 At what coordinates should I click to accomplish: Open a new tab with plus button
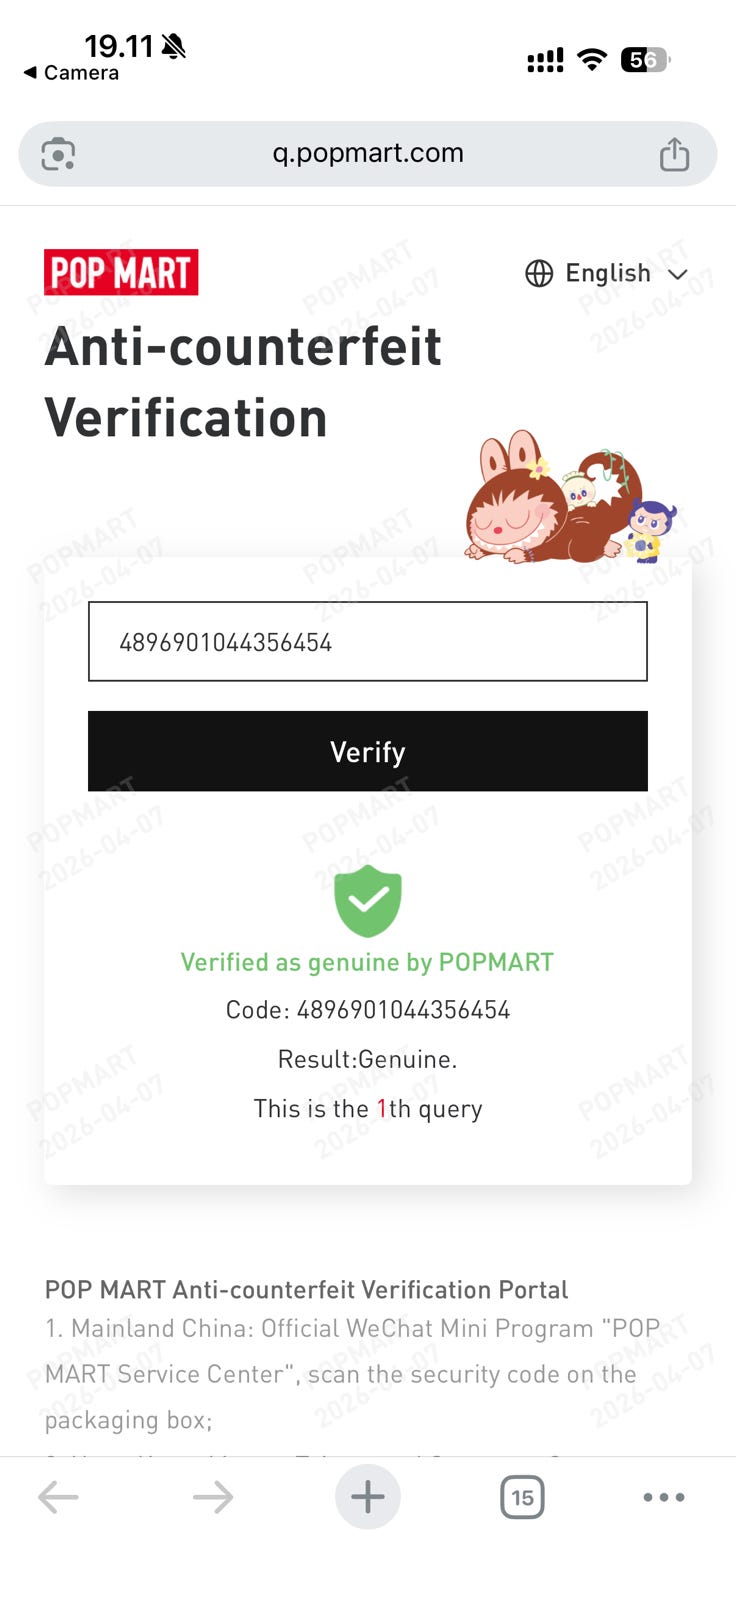[368, 1497]
